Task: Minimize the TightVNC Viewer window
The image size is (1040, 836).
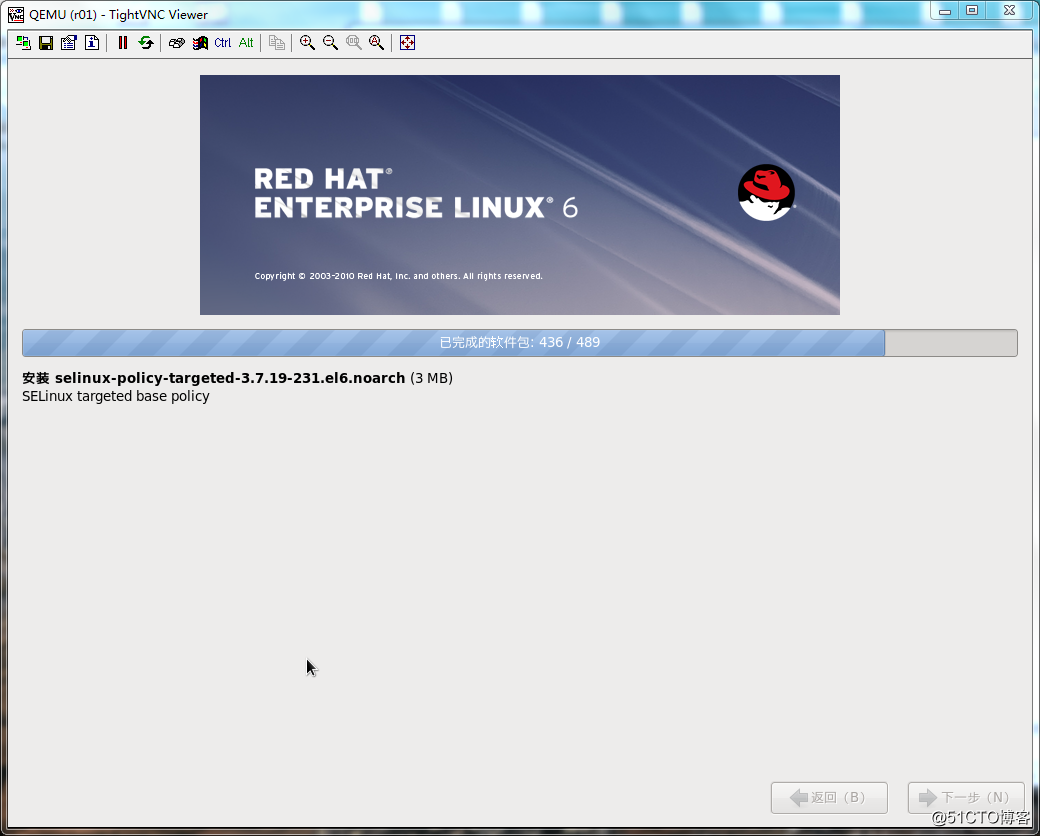Action: 944,10
